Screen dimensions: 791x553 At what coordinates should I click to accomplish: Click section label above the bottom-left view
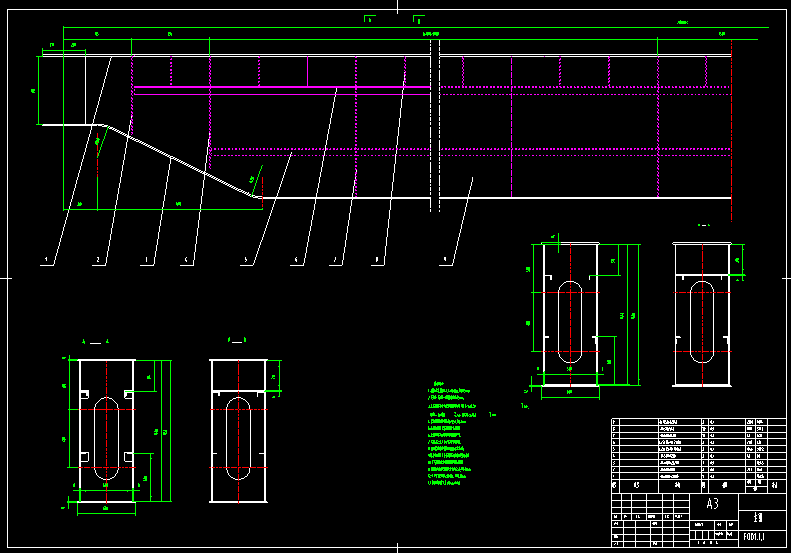(96, 341)
